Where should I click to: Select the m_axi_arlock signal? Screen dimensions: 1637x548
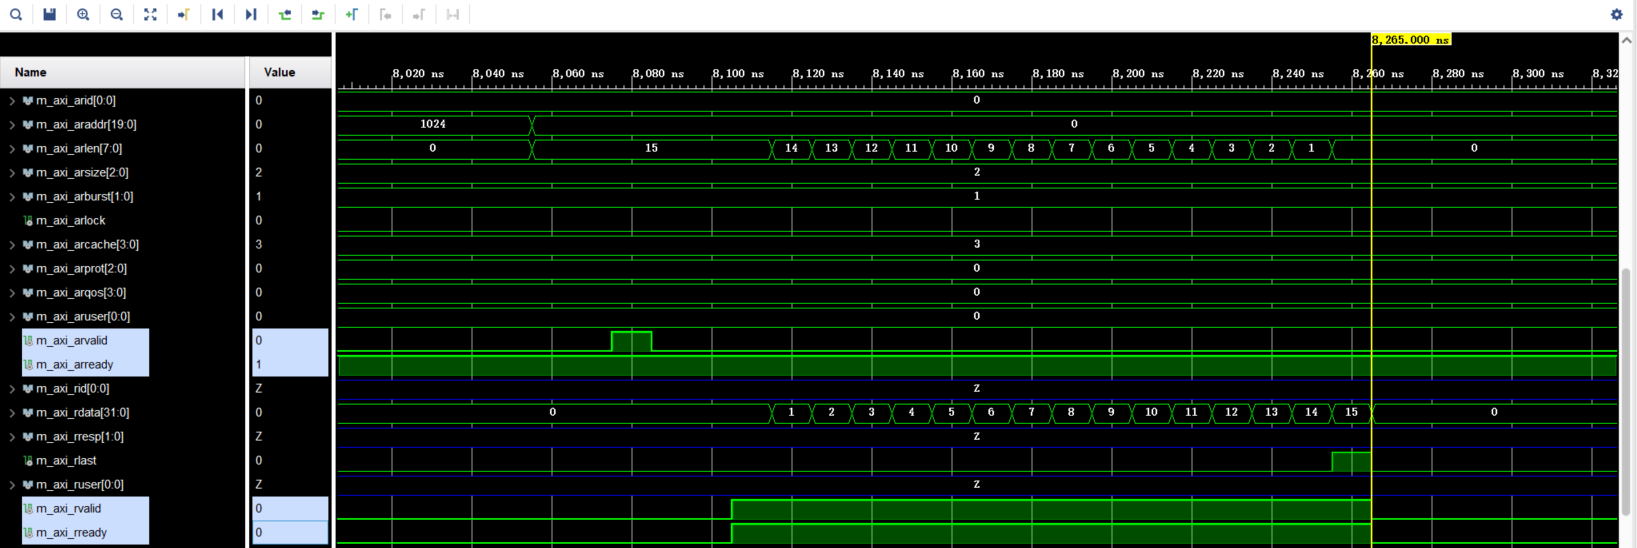tap(70, 221)
